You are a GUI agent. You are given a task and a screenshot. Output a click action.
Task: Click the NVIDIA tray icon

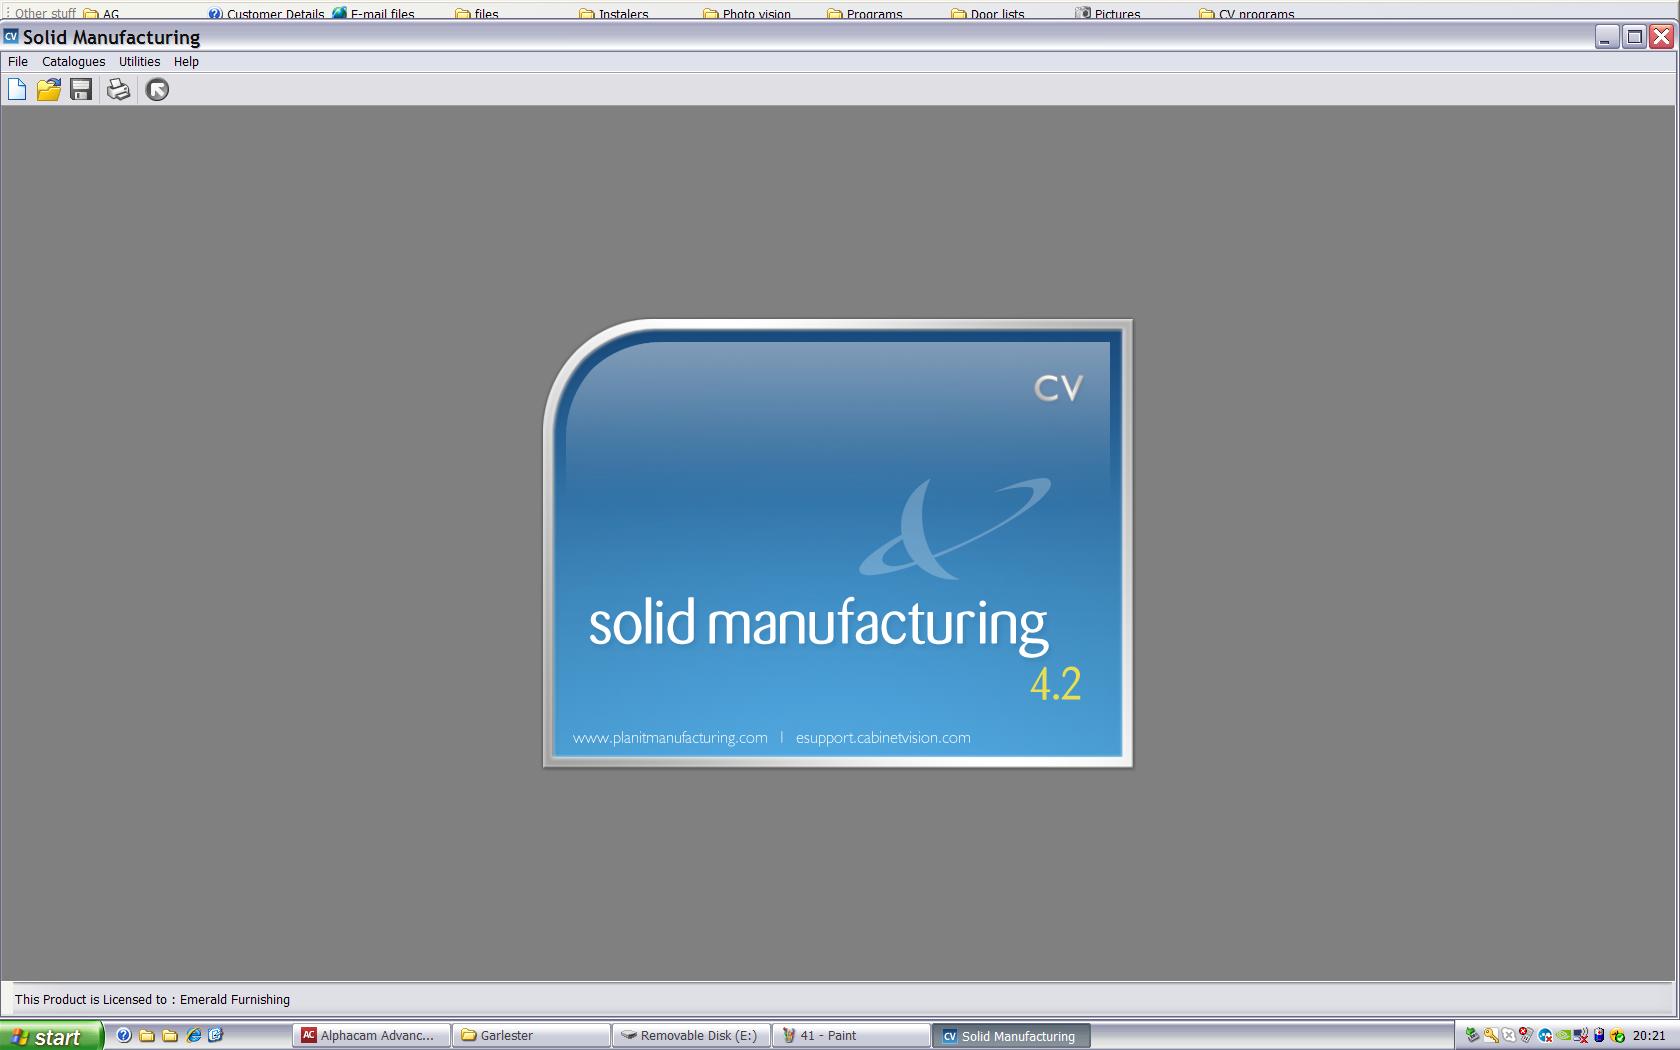click(1563, 1035)
